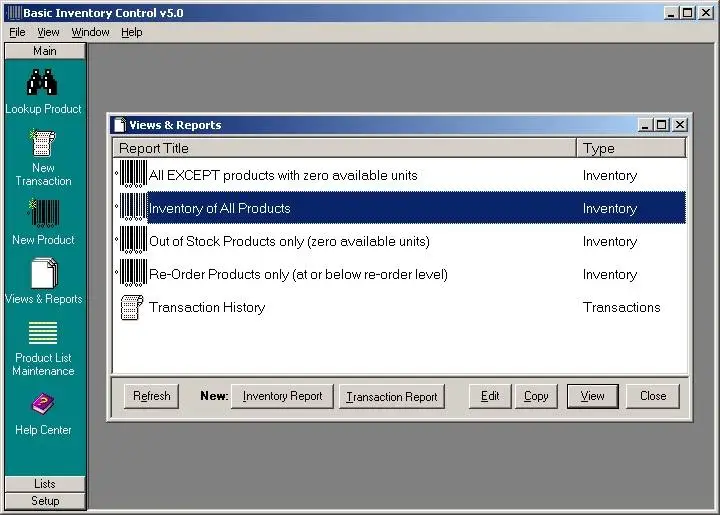The width and height of the screenshot is (720, 515).
Task: Open the Help Center book icon
Action: point(43,404)
